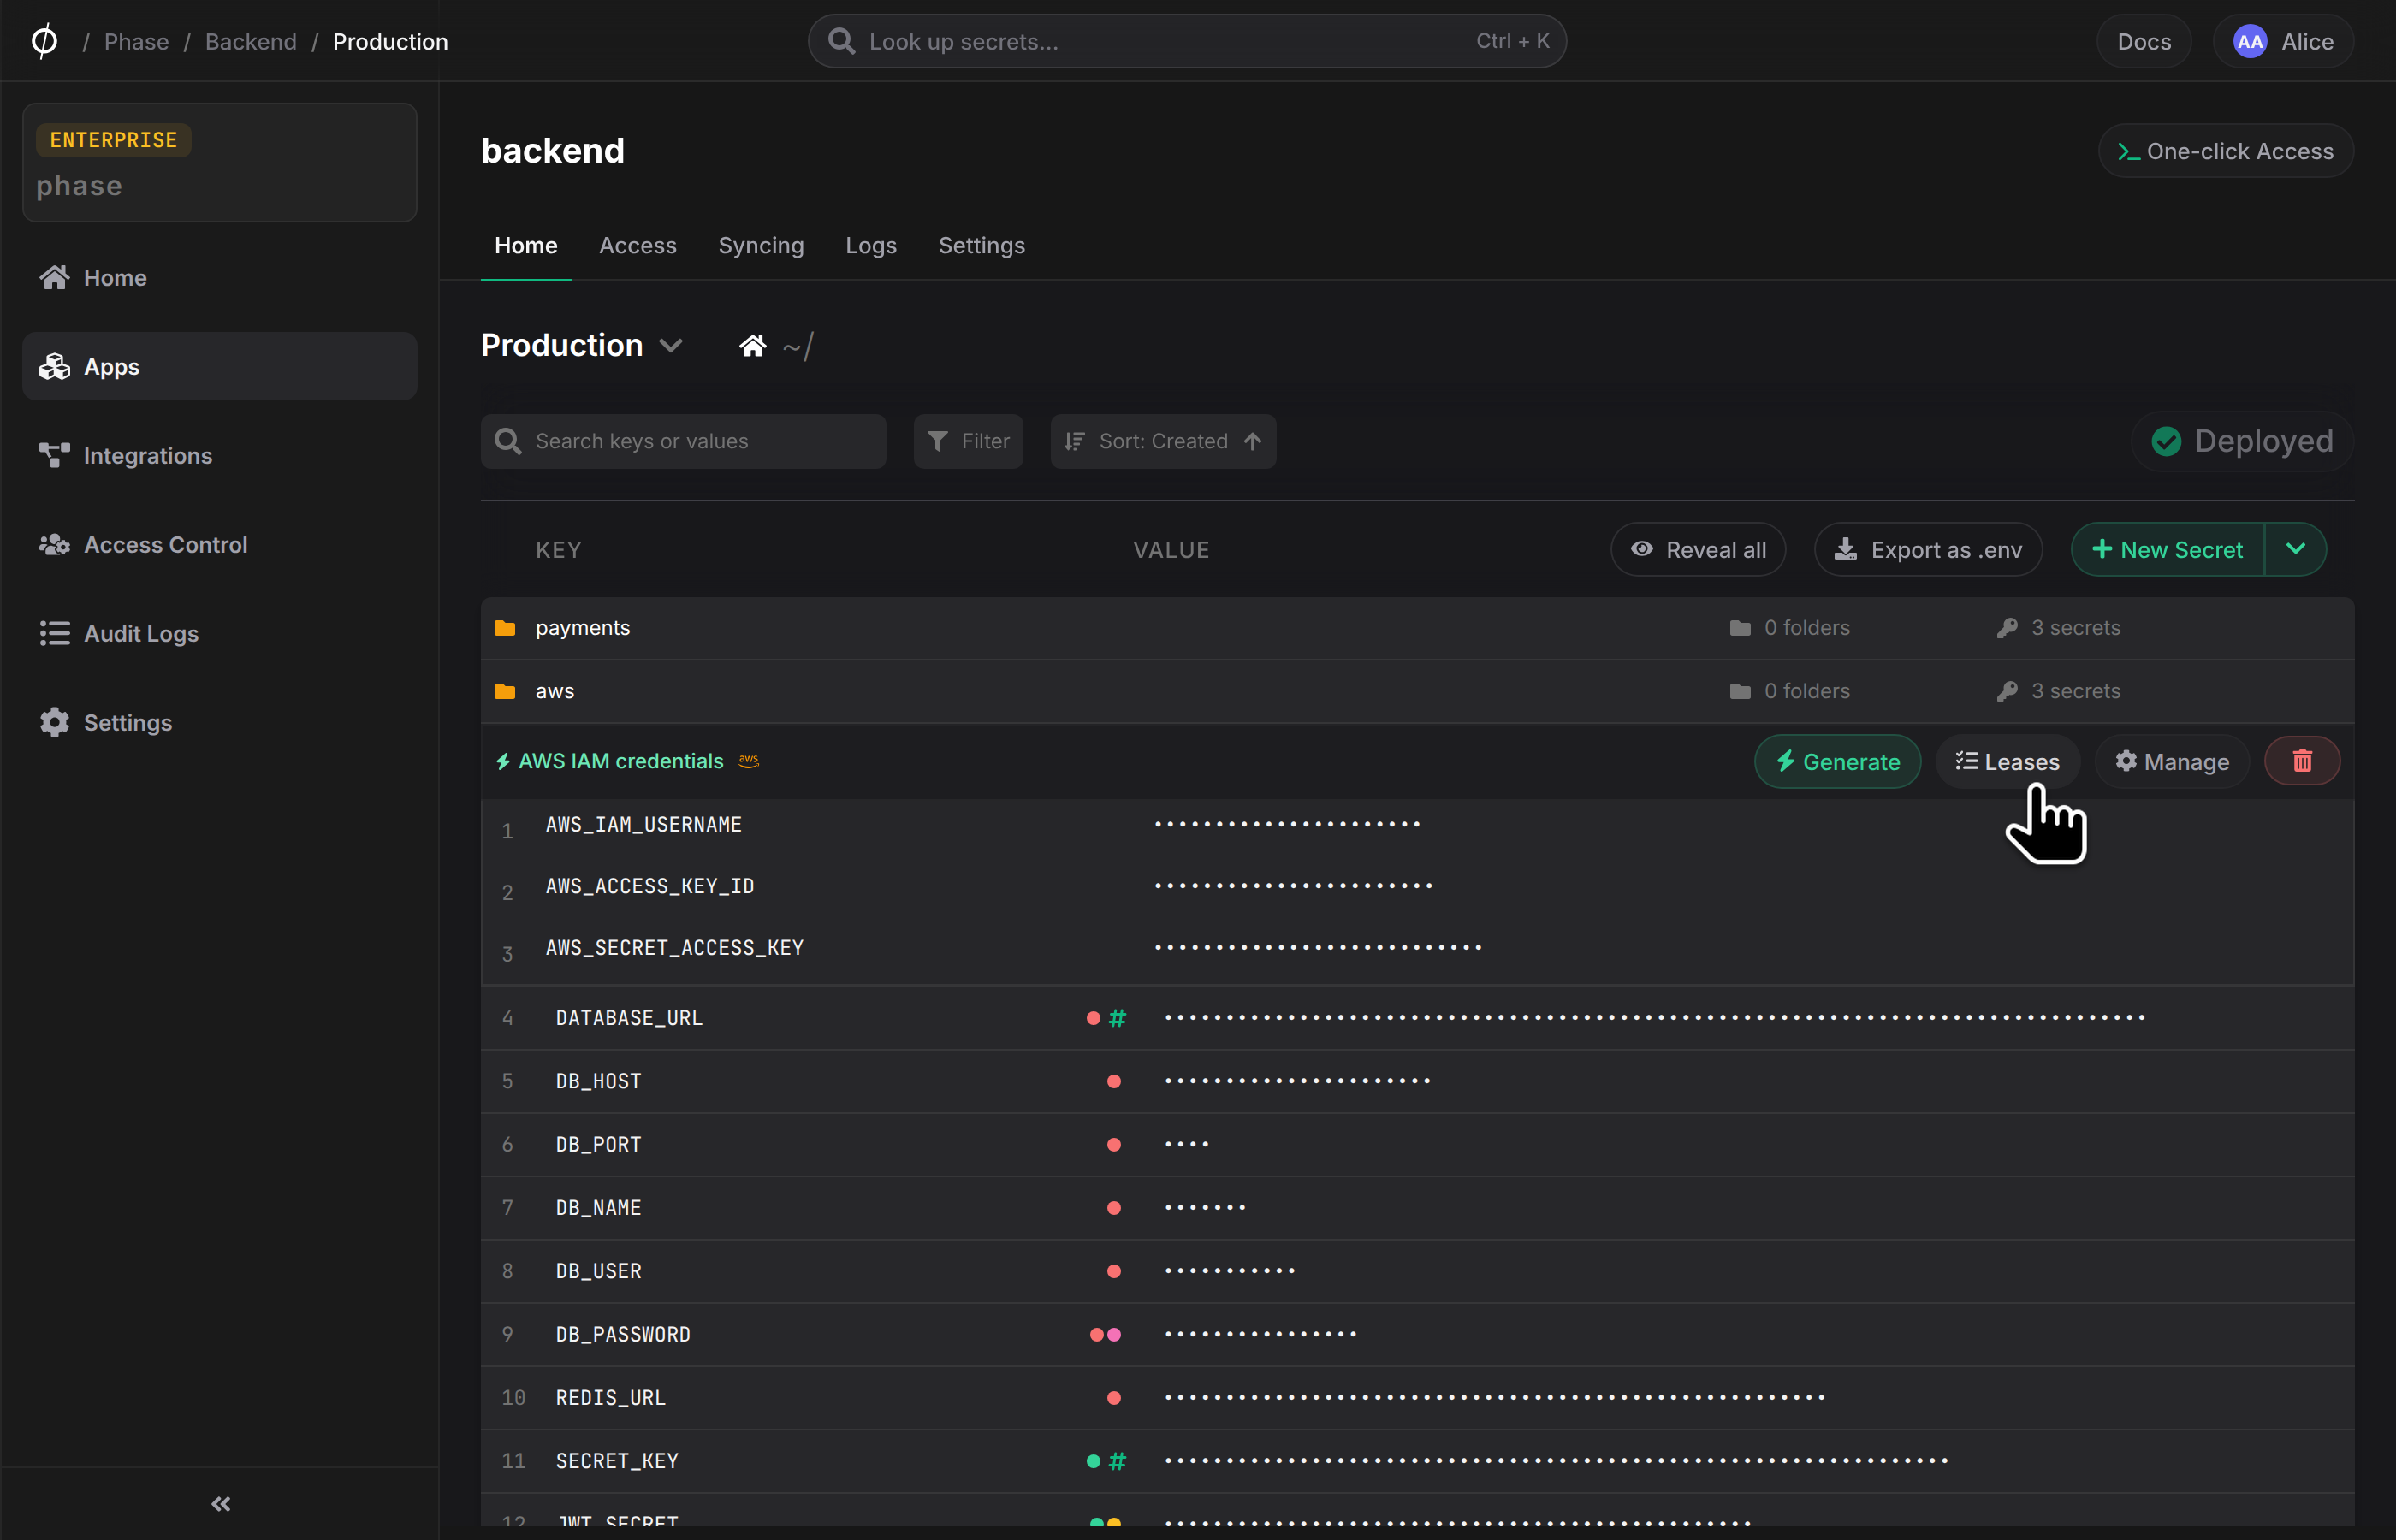This screenshot has width=2396, height=1540.
Task: Open the Docs link
Action: pyautogui.click(x=2144, y=41)
